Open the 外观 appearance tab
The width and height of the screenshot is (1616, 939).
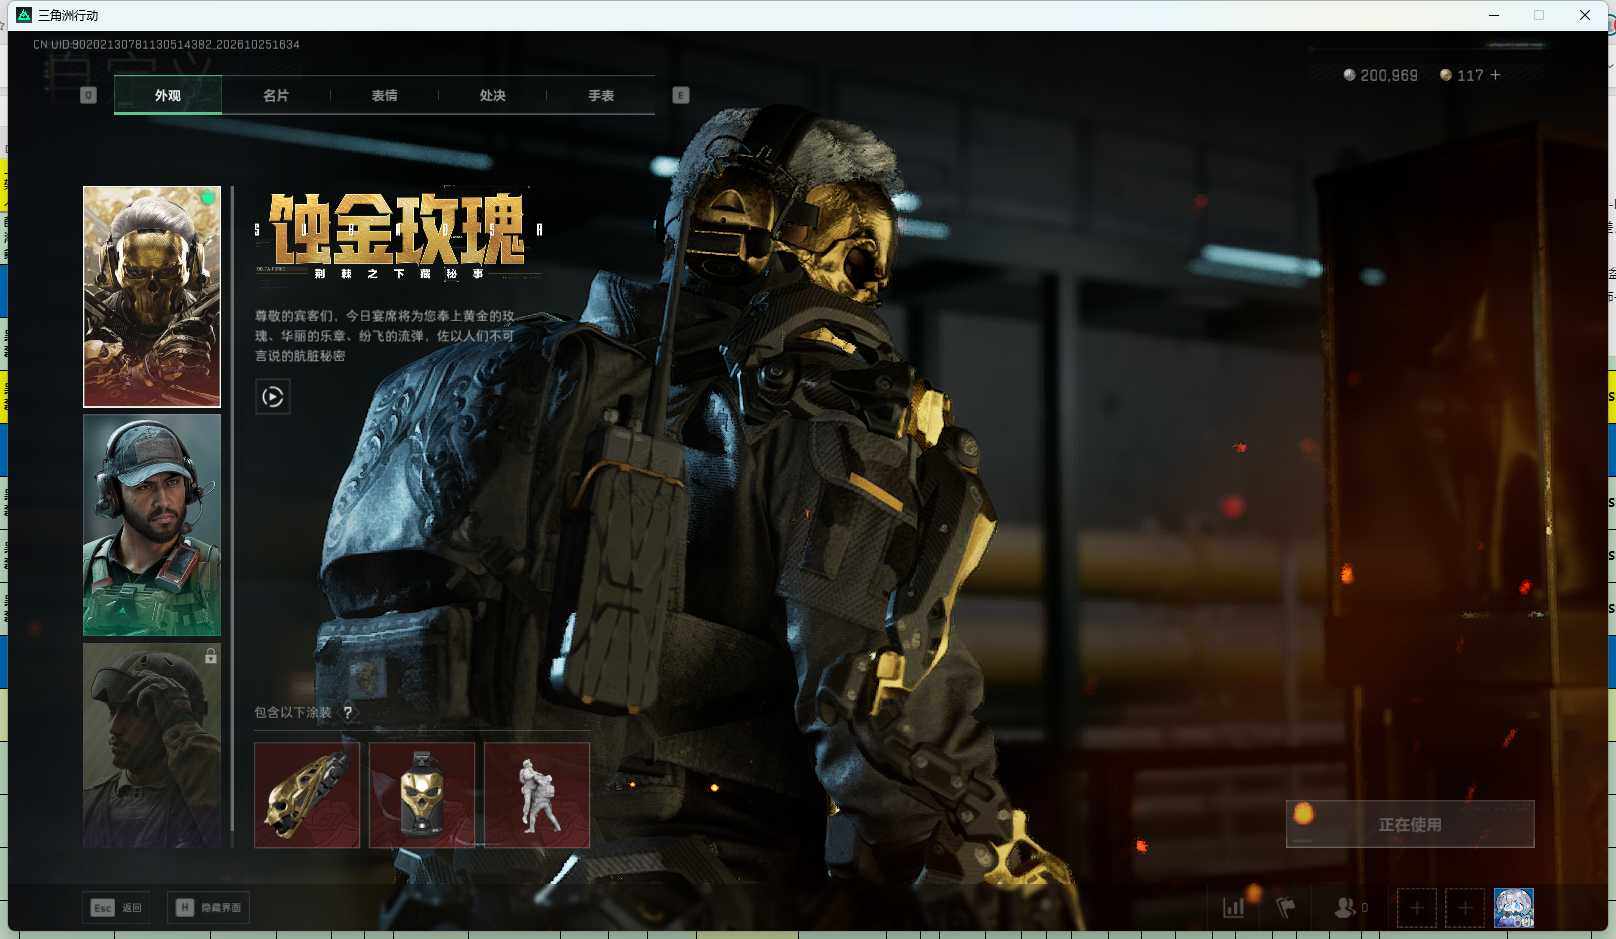click(x=168, y=95)
